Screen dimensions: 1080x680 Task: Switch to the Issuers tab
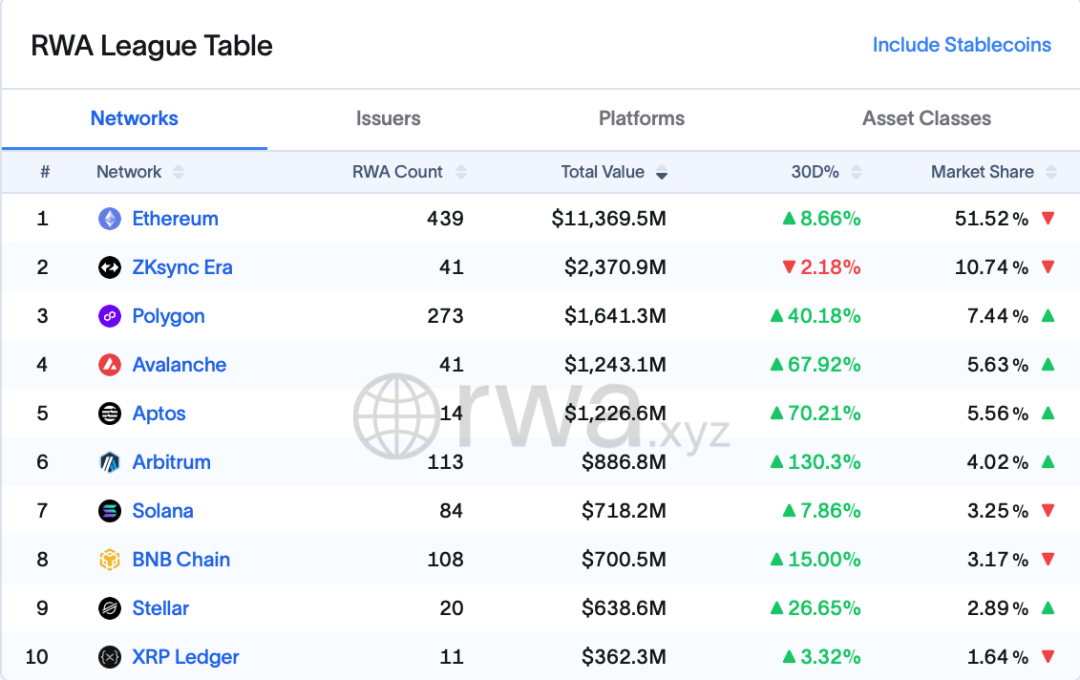click(x=388, y=118)
